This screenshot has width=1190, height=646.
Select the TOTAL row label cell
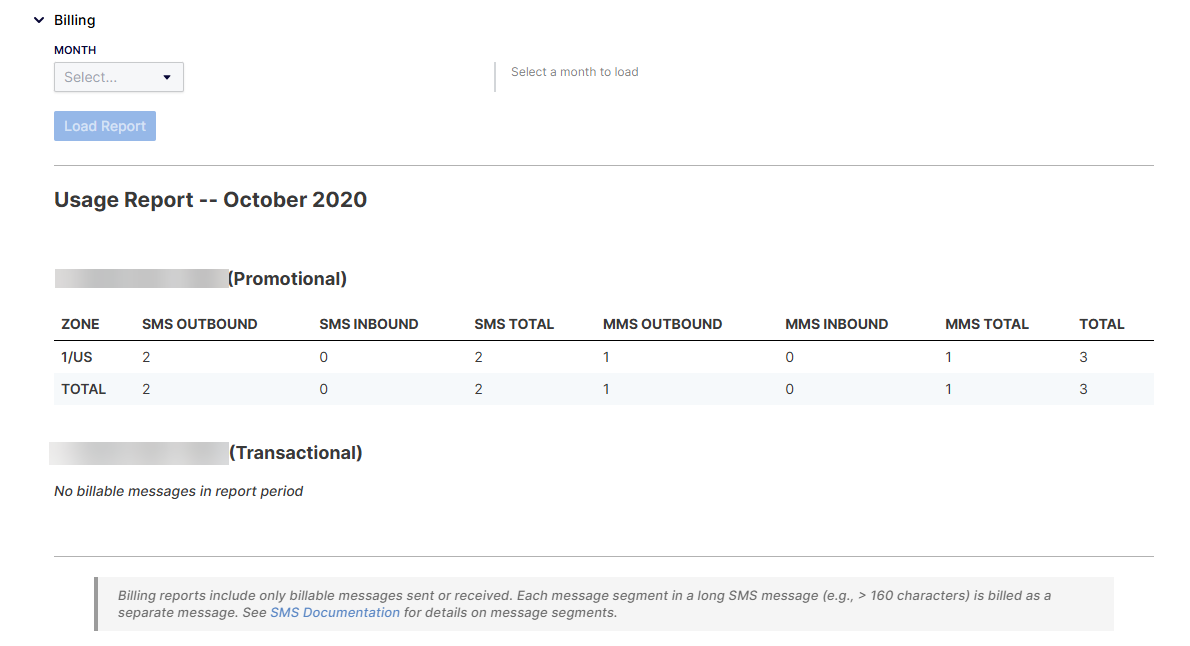tap(83, 389)
